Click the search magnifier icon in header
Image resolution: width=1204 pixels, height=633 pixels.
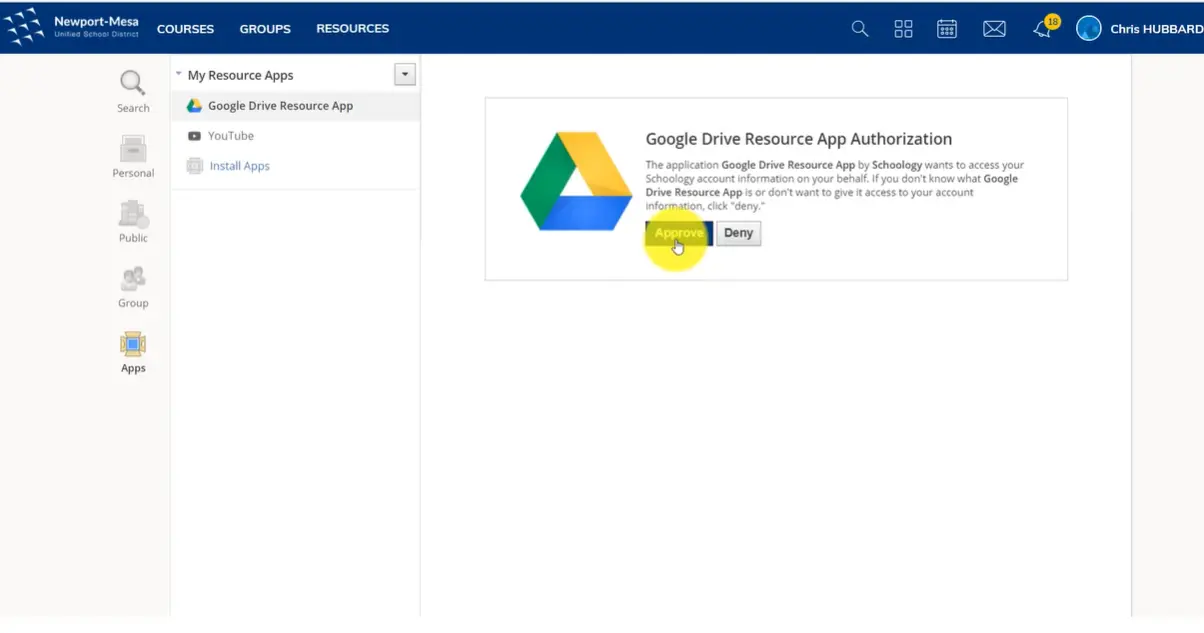click(x=859, y=29)
